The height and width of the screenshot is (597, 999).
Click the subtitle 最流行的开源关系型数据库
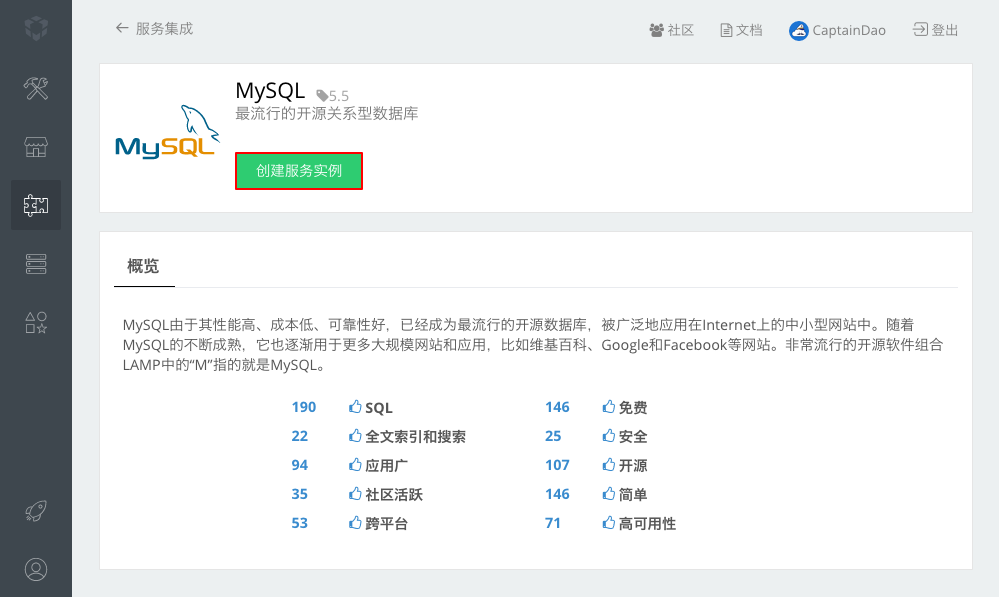[327, 114]
